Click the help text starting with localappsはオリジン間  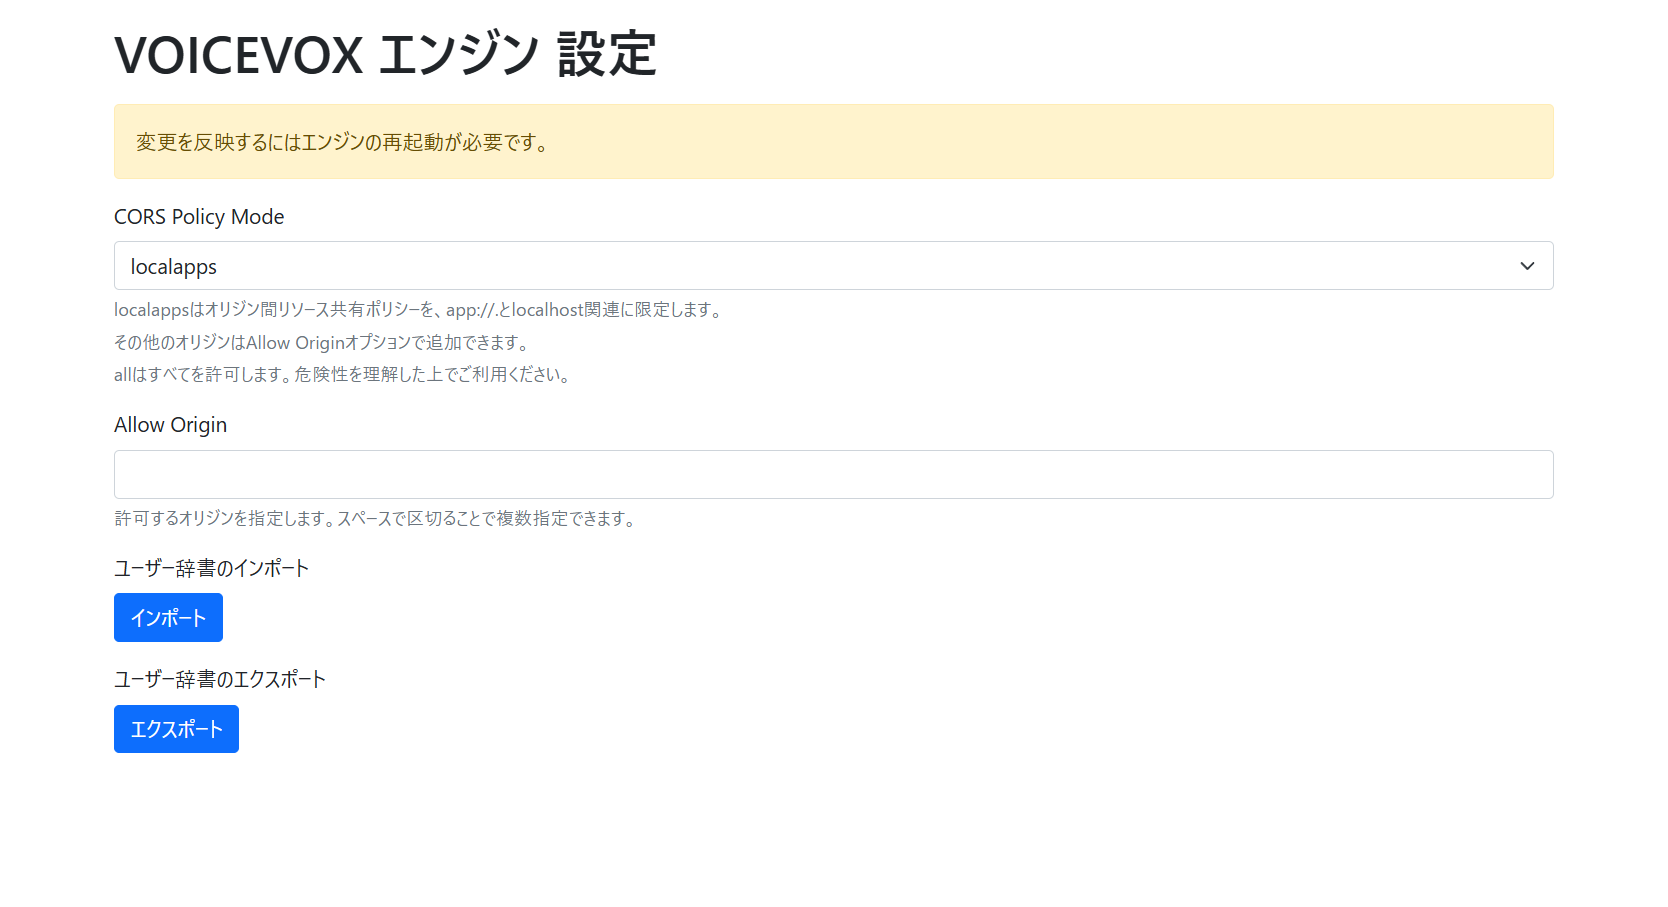(418, 310)
